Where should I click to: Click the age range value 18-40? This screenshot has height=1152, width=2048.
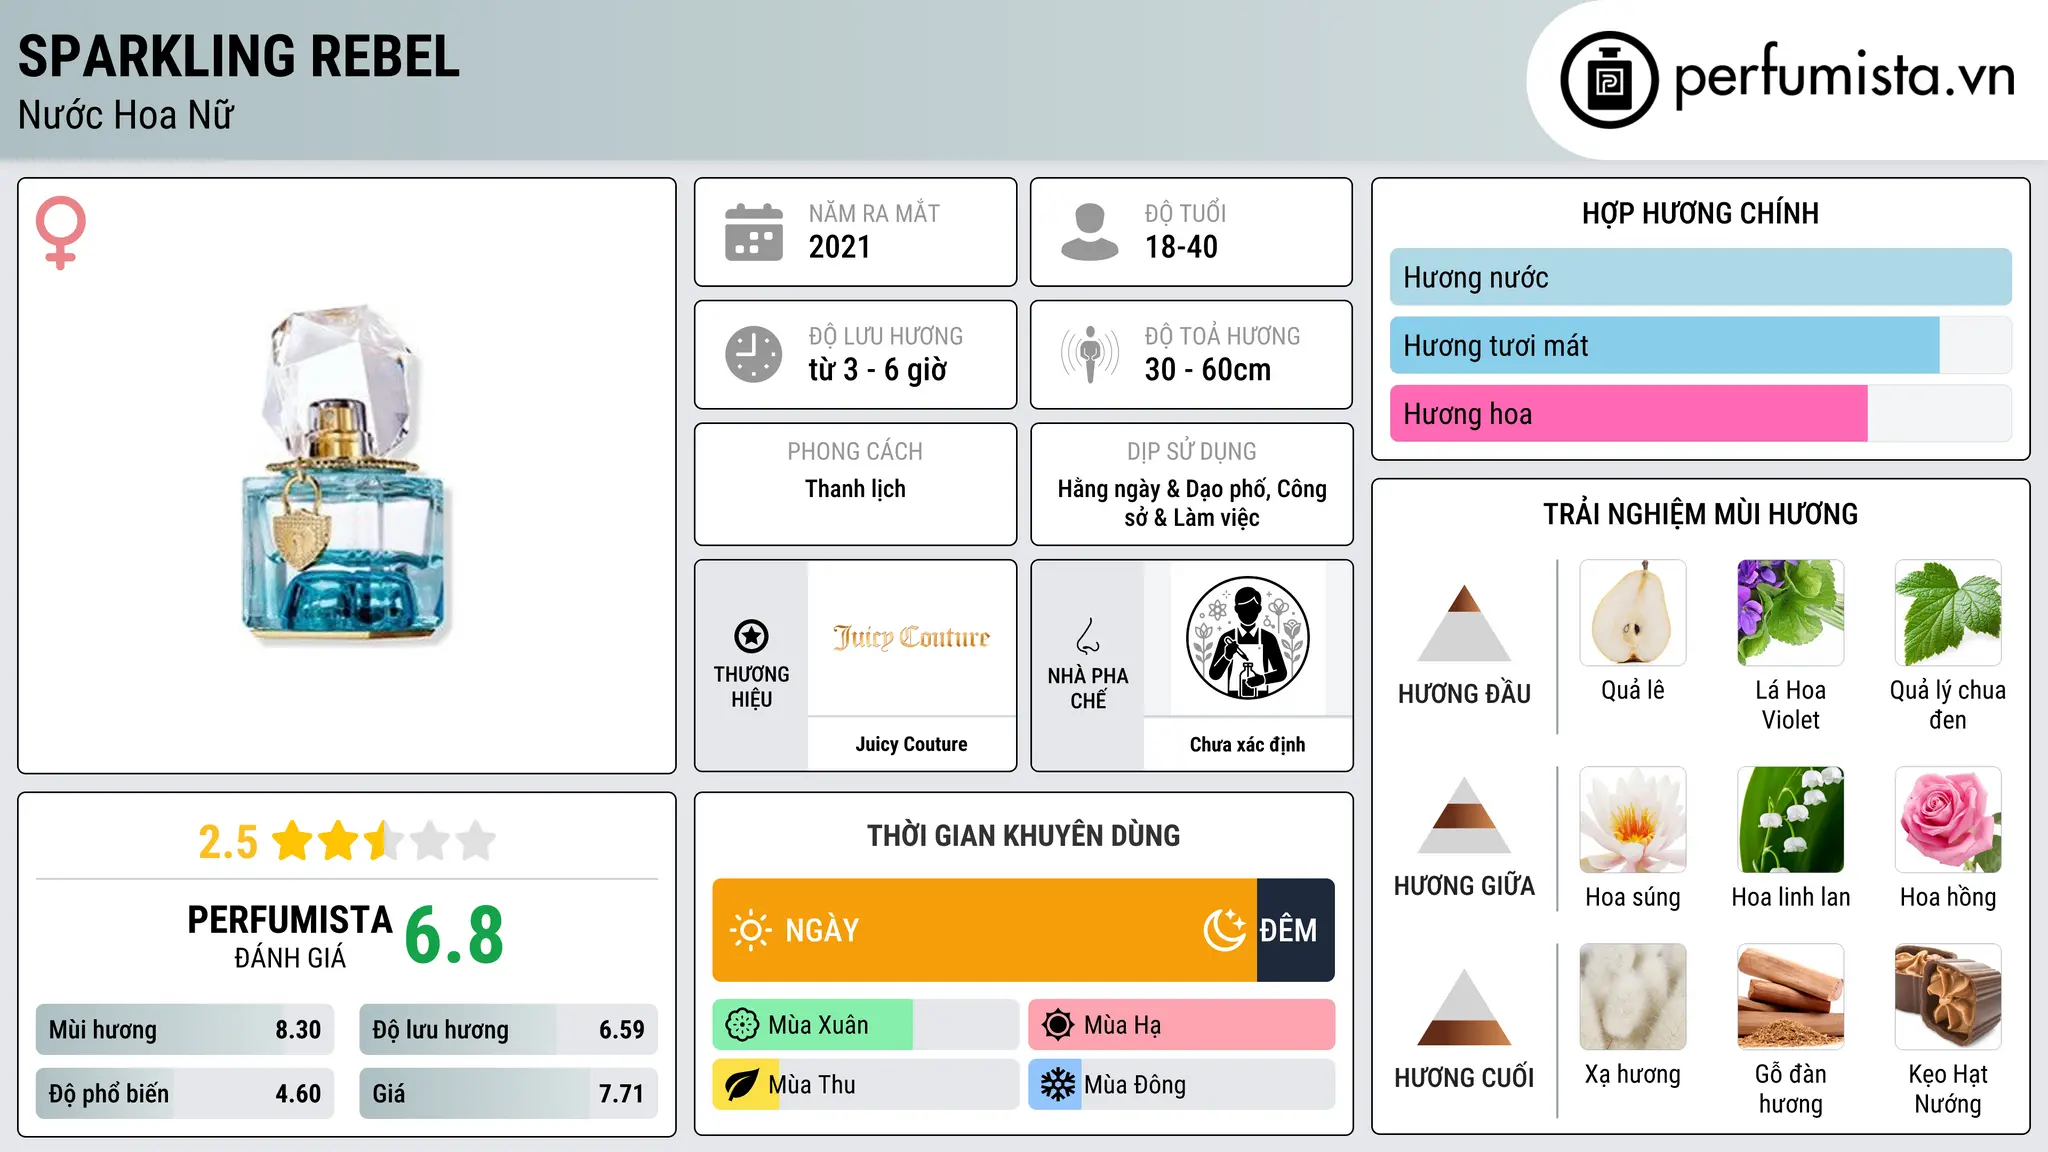point(1181,247)
